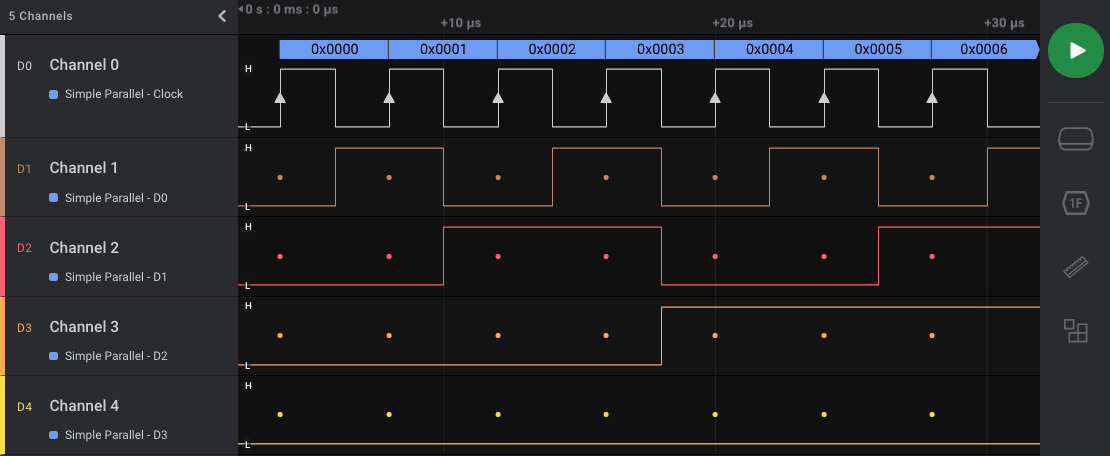Click the +20 µs timeline marker
This screenshot has height=456, width=1110.
point(732,23)
